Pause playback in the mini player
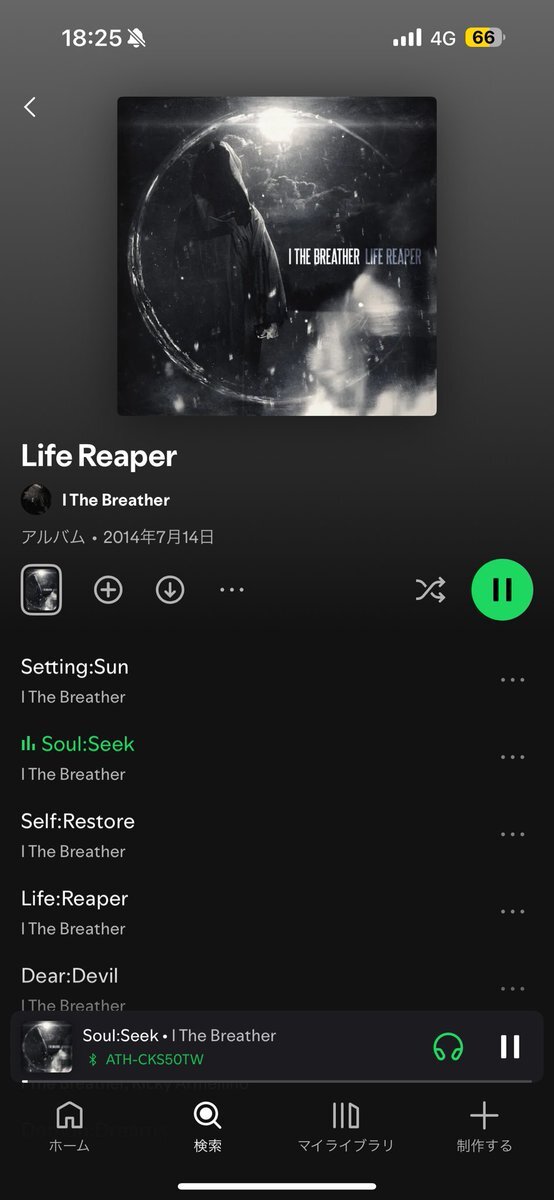Screen dimensions: 554x1200 (510, 1047)
